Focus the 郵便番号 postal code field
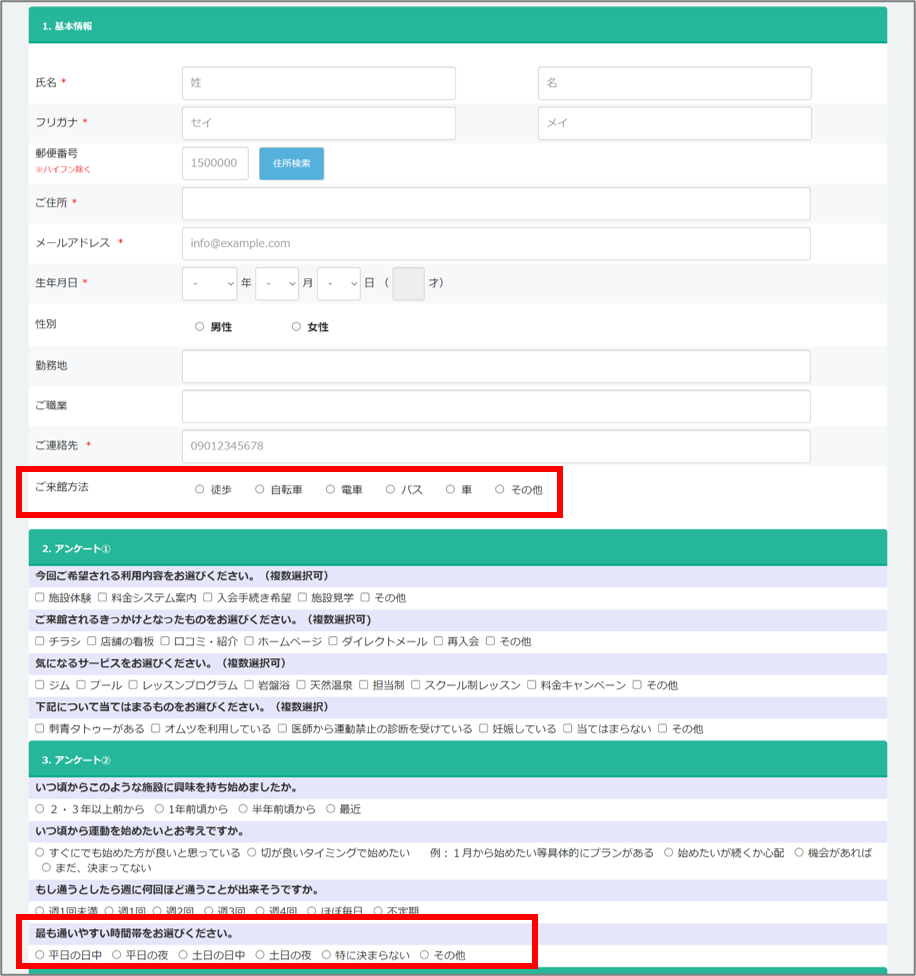This screenshot has width=916, height=976. pyautogui.click(x=215, y=164)
